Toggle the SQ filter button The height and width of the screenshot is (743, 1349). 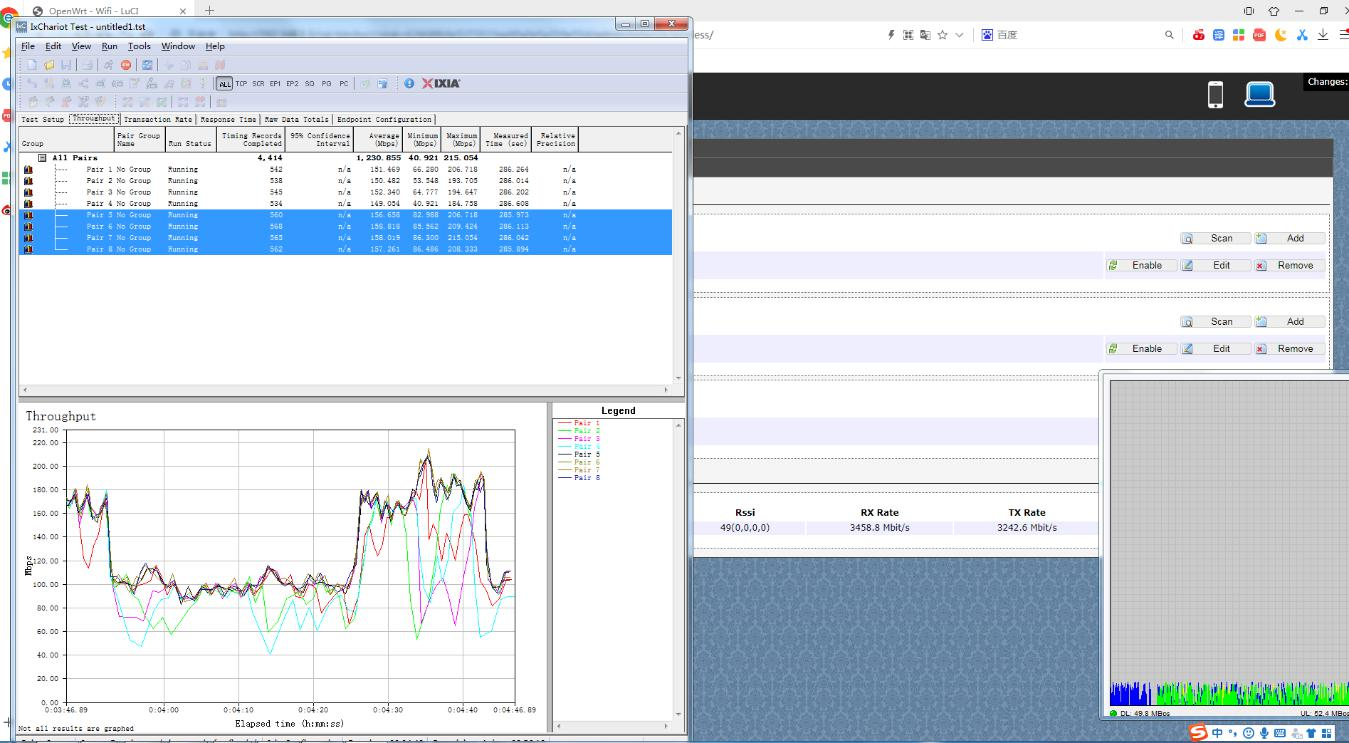[310, 84]
